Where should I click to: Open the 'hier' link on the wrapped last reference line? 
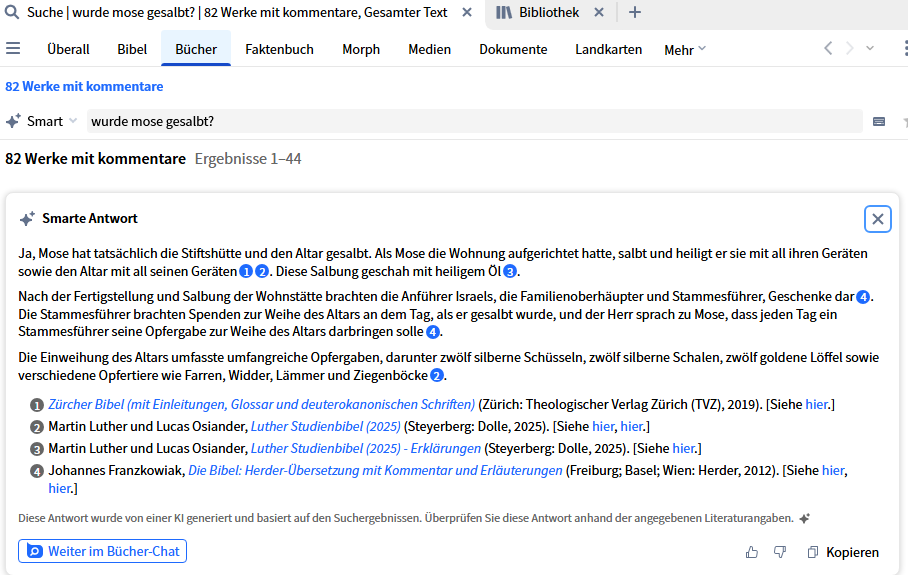[x=59, y=488]
